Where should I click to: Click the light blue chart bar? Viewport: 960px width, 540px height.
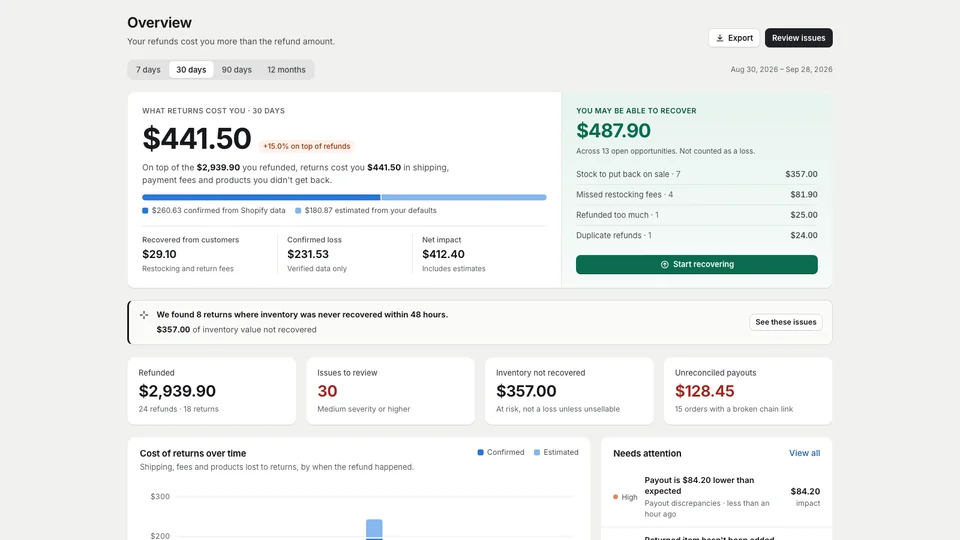pos(374,528)
